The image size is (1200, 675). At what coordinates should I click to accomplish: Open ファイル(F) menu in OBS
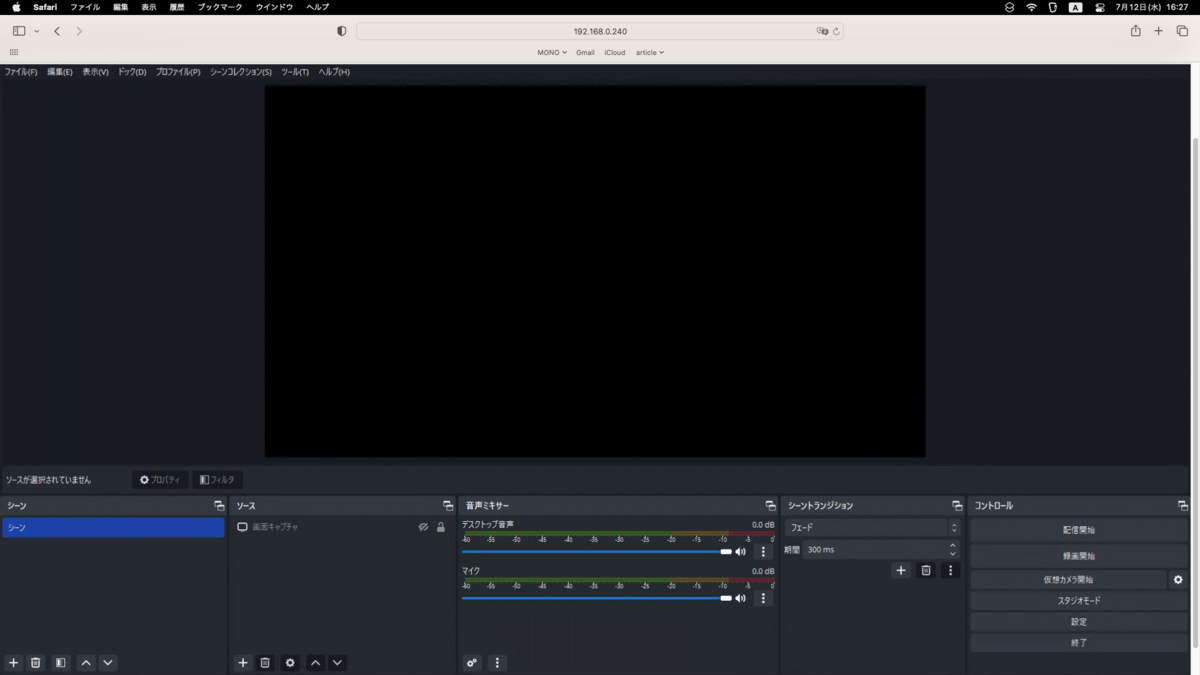(x=21, y=72)
